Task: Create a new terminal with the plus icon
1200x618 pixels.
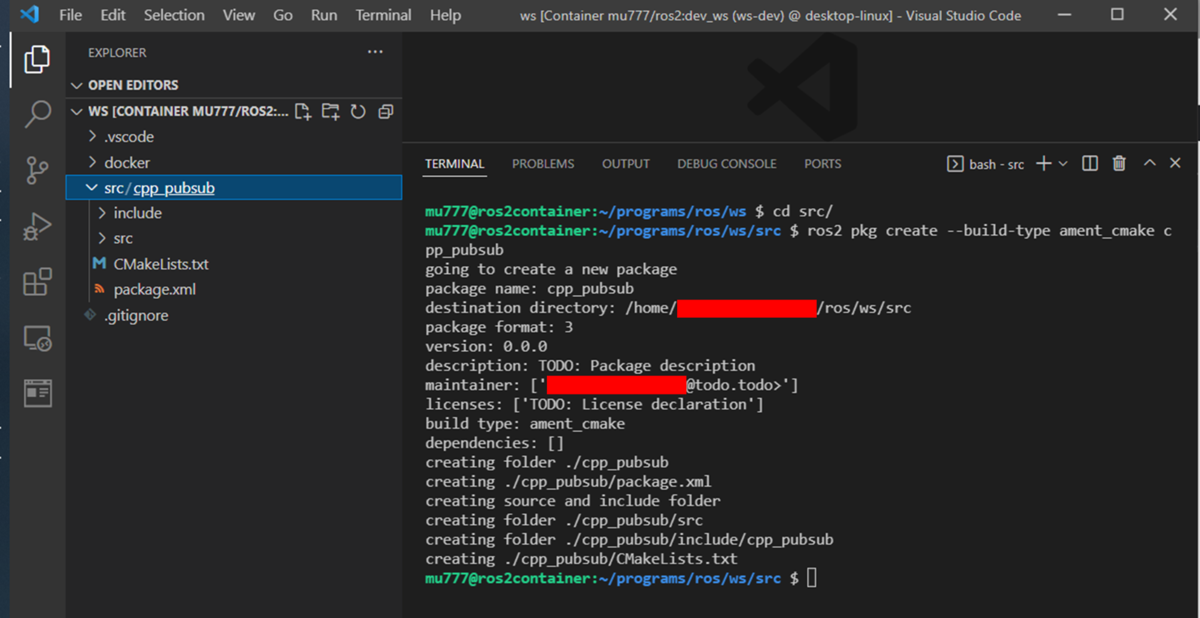Action: 1043,163
